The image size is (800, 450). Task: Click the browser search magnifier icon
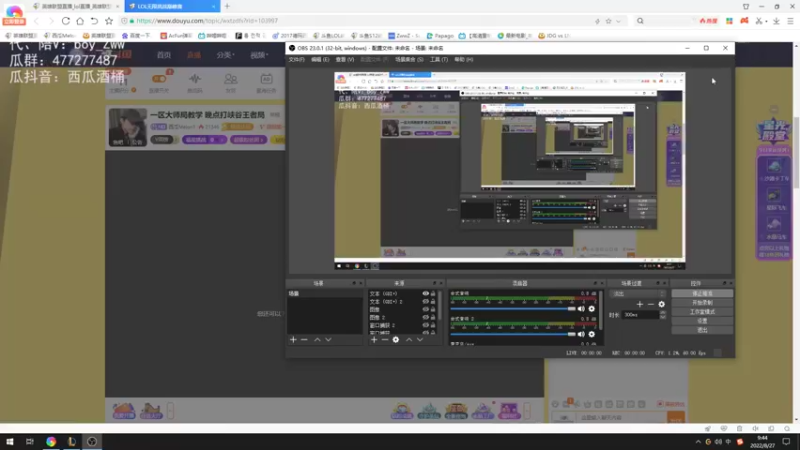pos(640,21)
